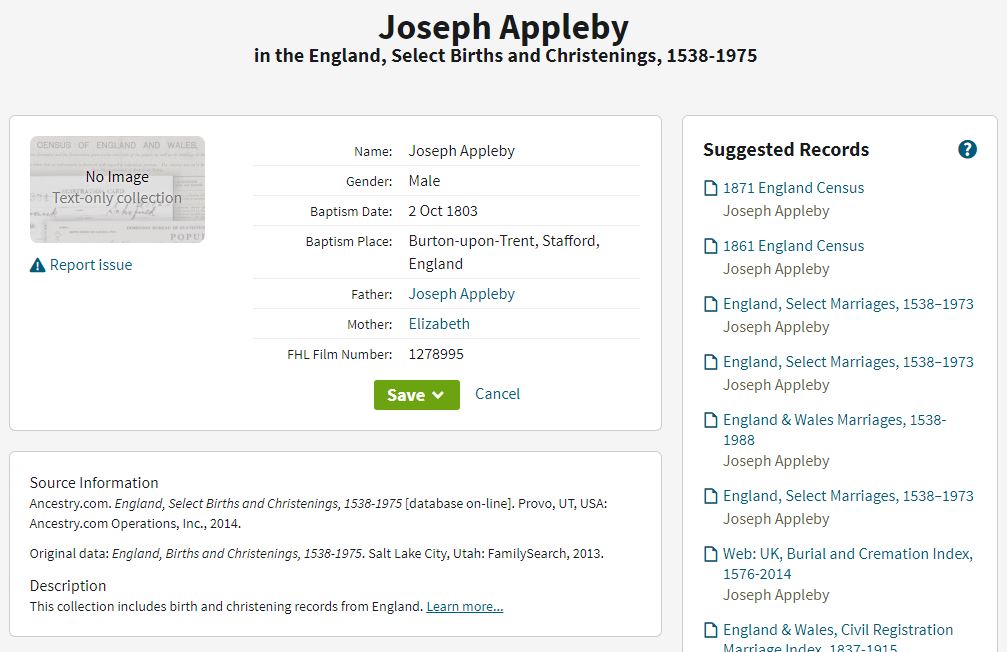Expand the green Save dropdown button
Viewport: 1007px width, 652px height.
click(417, 394)
